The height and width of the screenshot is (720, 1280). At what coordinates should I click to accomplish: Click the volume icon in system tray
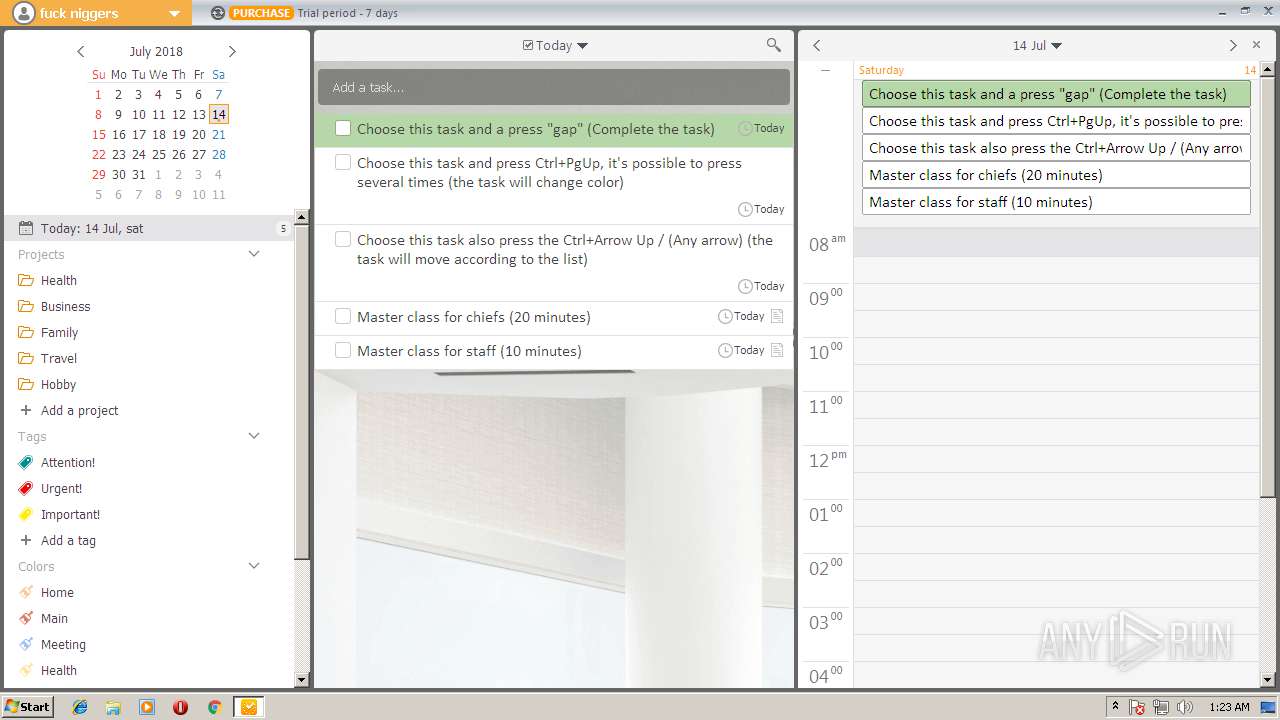[x=1185, y=707]
